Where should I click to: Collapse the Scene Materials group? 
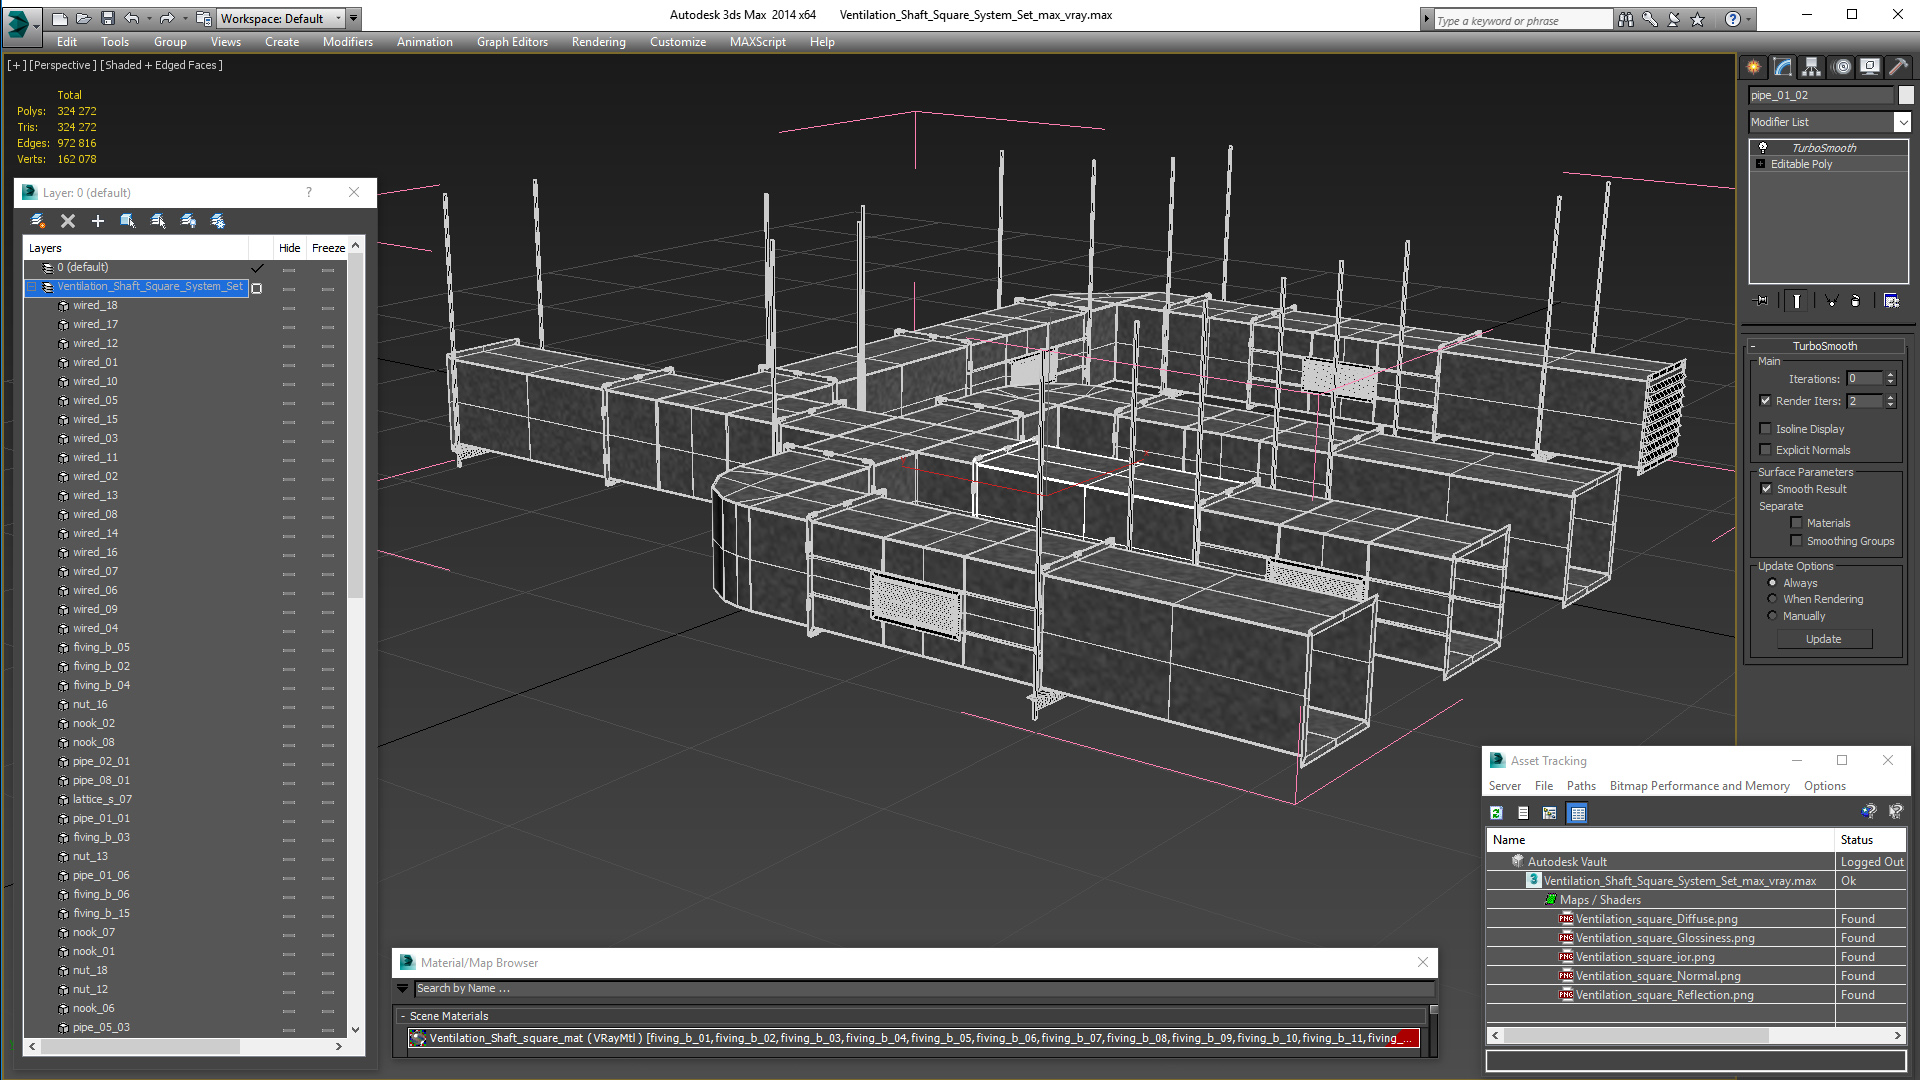(x=403, y=1016)
